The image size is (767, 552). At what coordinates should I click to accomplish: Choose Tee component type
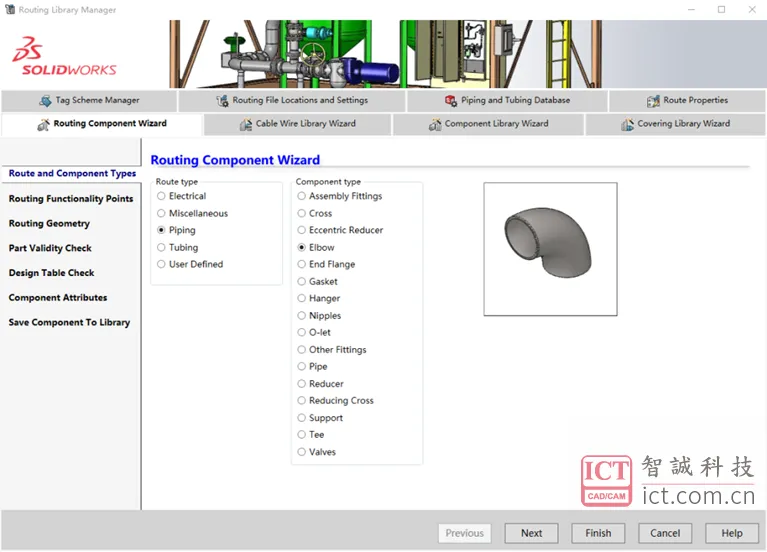(301, 435)
